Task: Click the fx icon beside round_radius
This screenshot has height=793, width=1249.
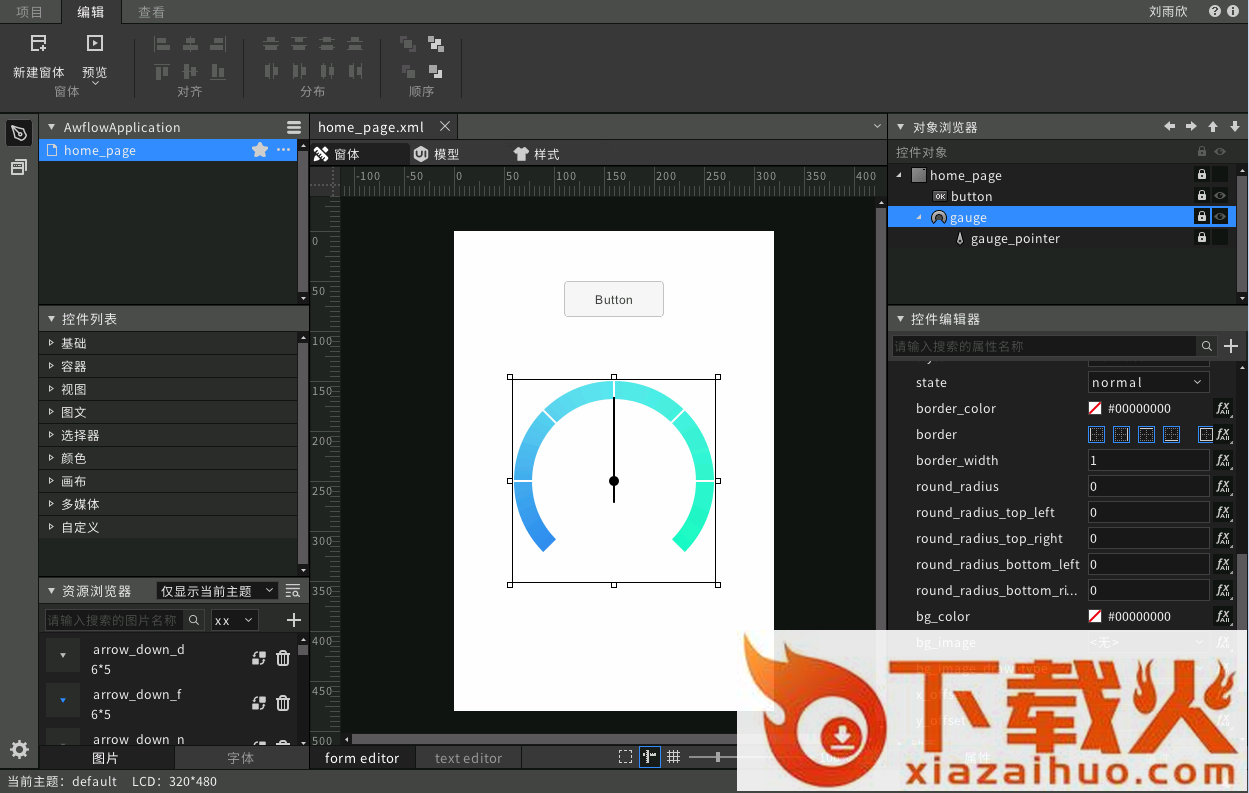Action: point(1223,486)
